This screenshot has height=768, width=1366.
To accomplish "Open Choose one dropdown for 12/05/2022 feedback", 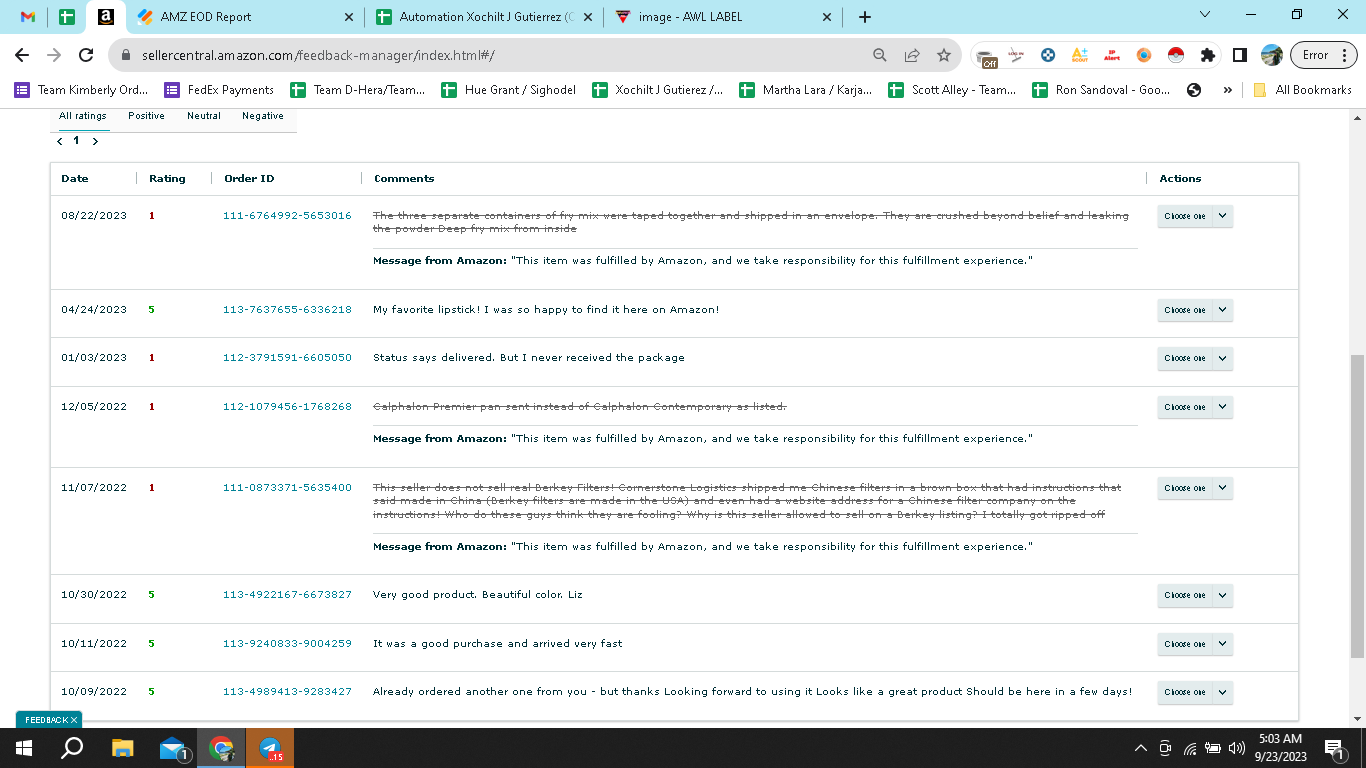I will pyautogui.click(x=1195, y=407).
